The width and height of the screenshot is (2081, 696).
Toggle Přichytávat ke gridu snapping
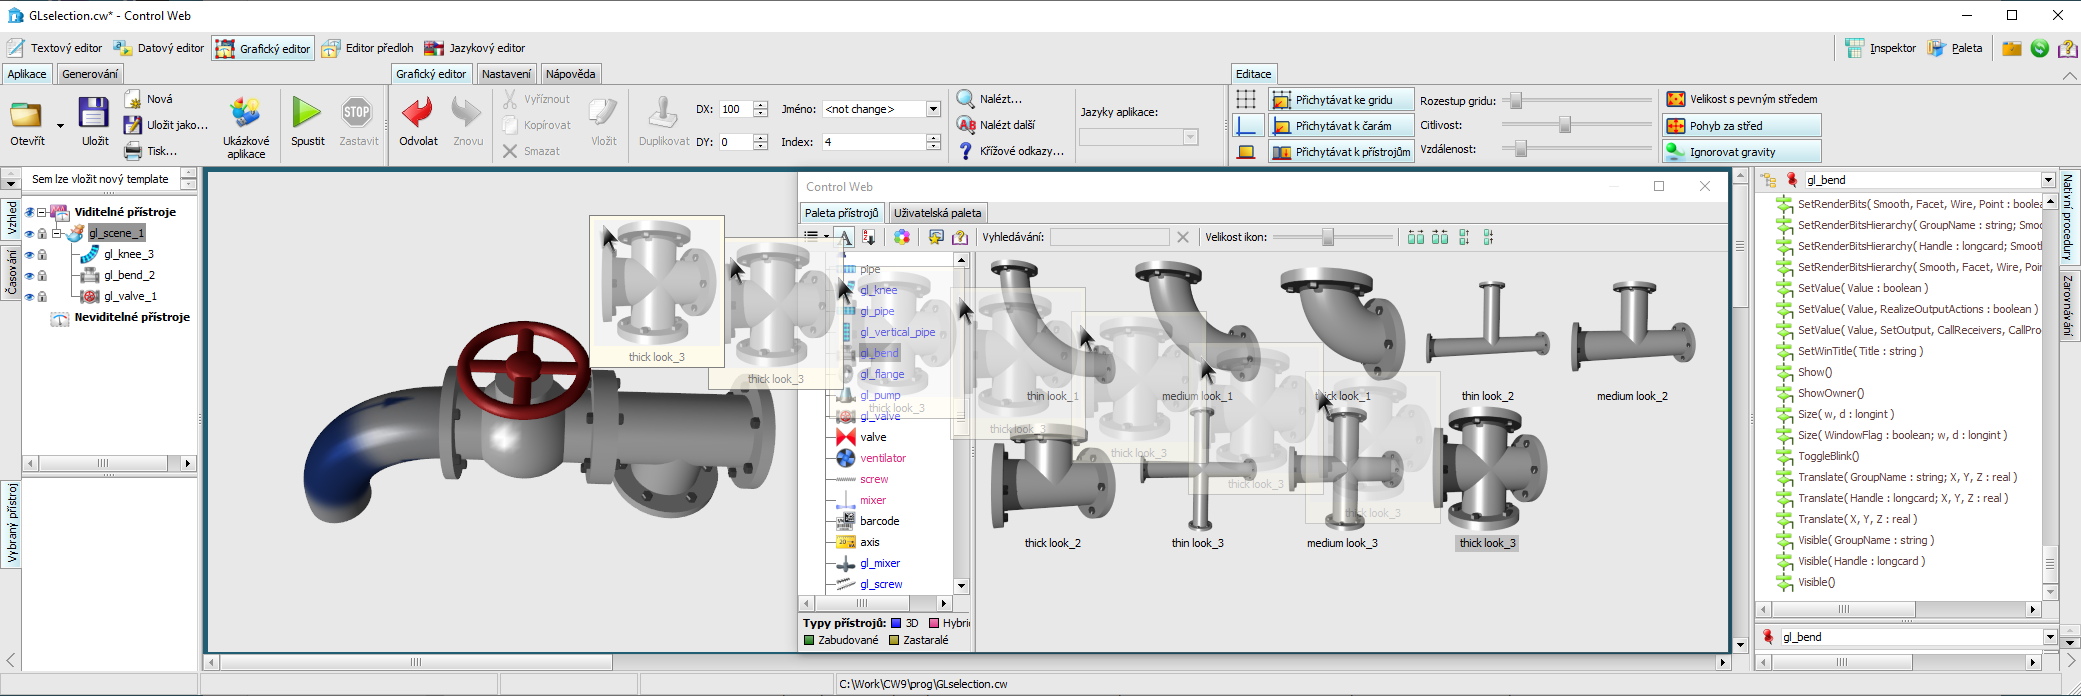pyautogui.click(x=1342, y=100)
